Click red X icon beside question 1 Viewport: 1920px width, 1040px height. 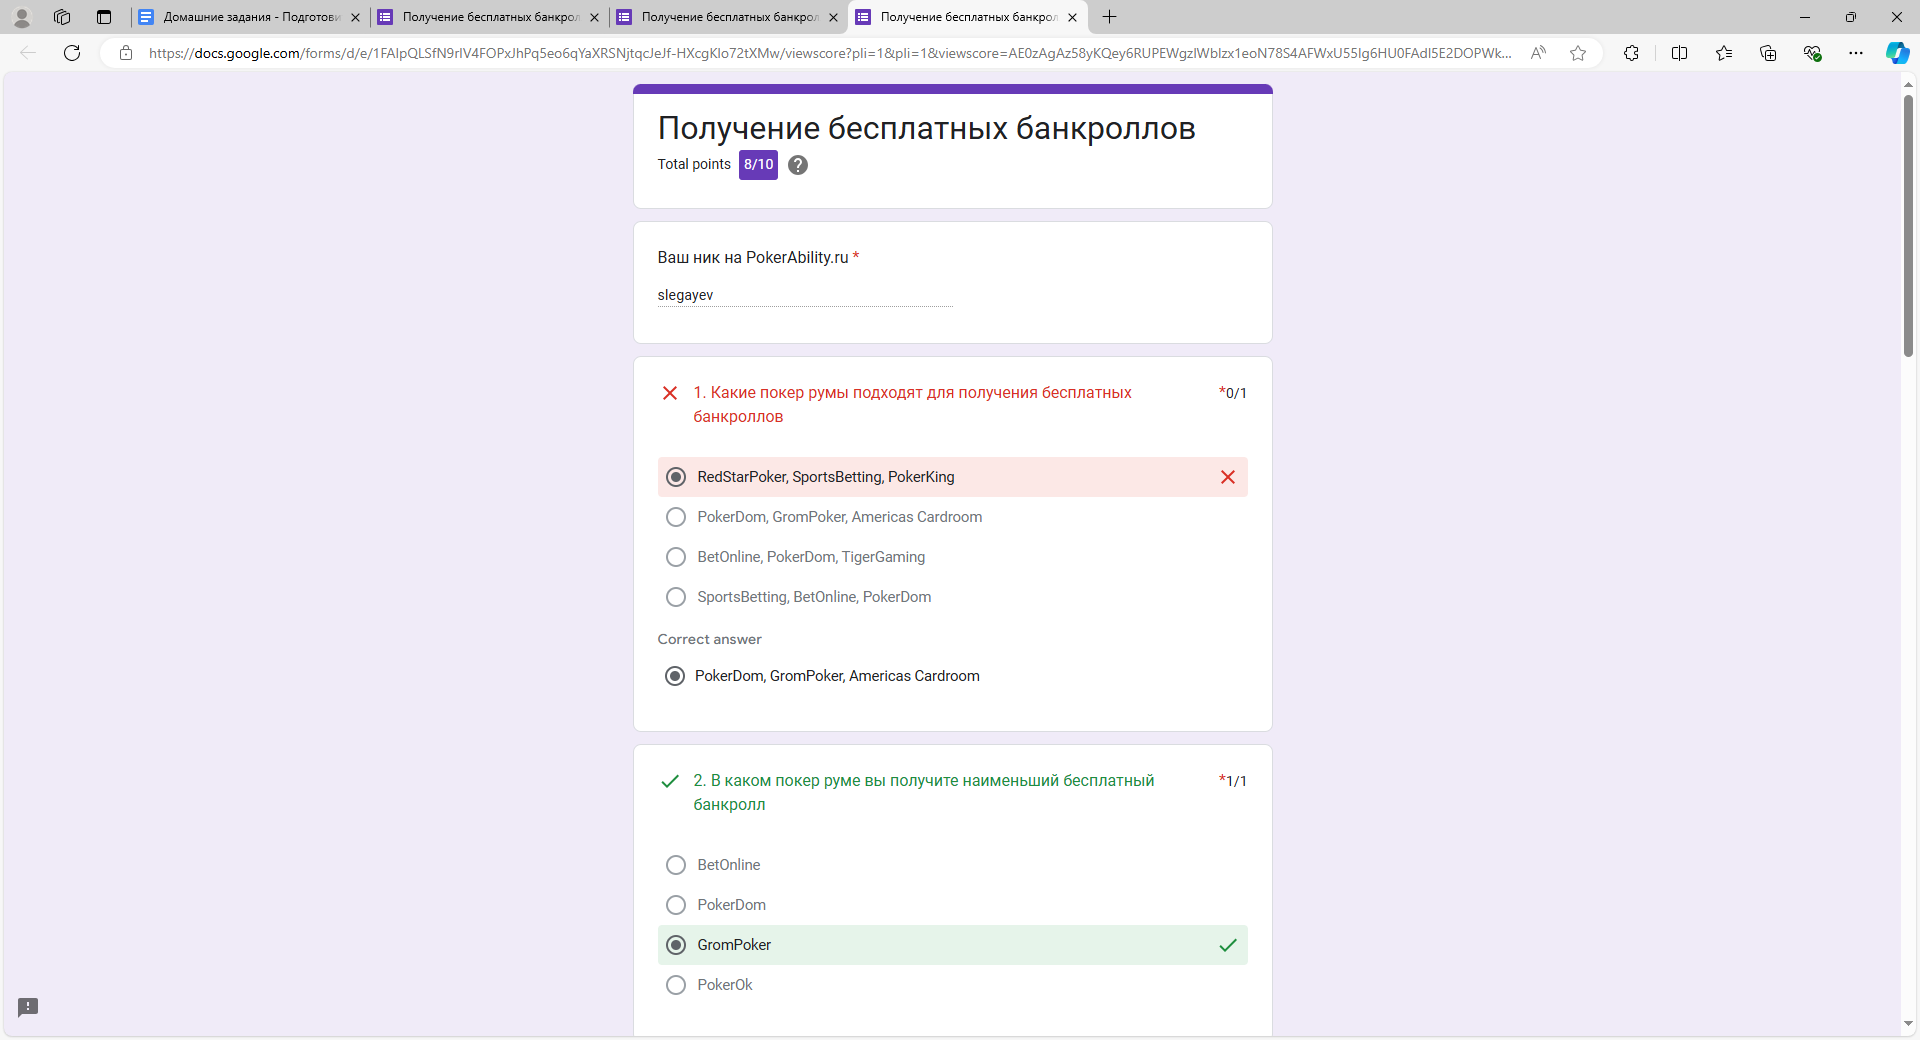(670, 393)
